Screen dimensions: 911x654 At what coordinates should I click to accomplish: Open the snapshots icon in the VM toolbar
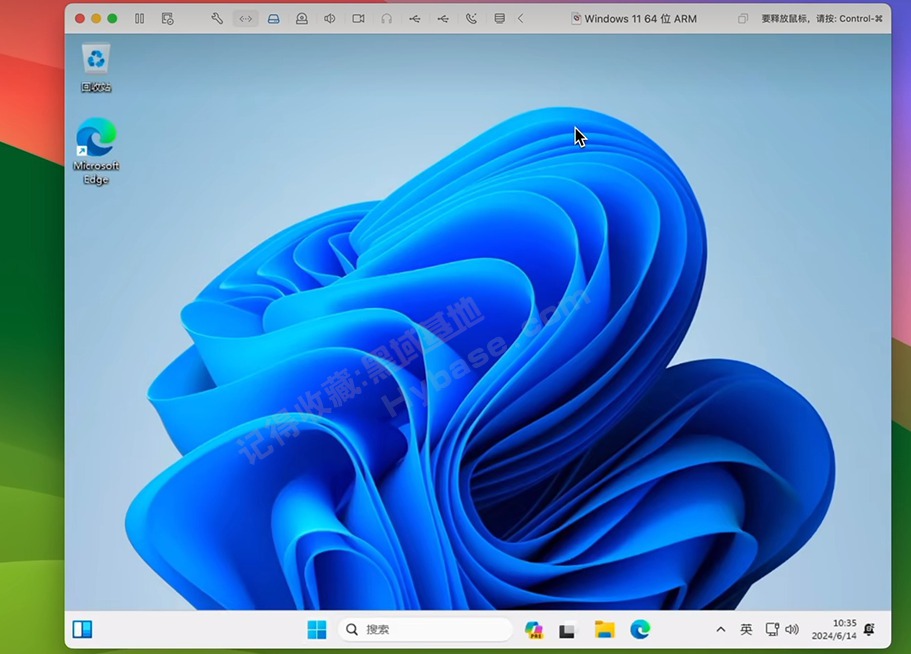tap(167, 19)
